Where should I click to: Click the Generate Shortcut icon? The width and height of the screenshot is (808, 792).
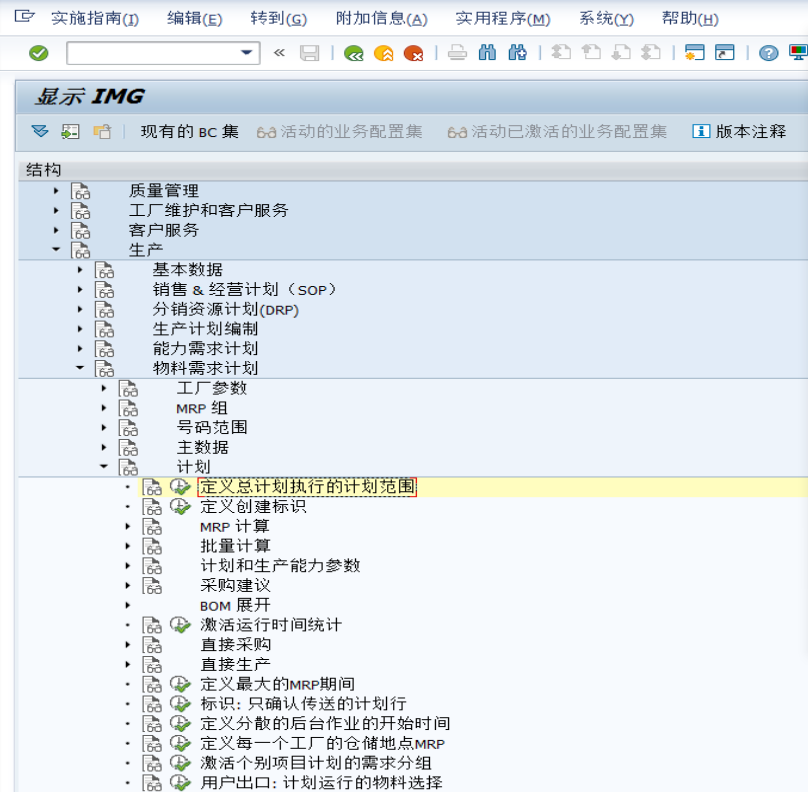point(725,53)
